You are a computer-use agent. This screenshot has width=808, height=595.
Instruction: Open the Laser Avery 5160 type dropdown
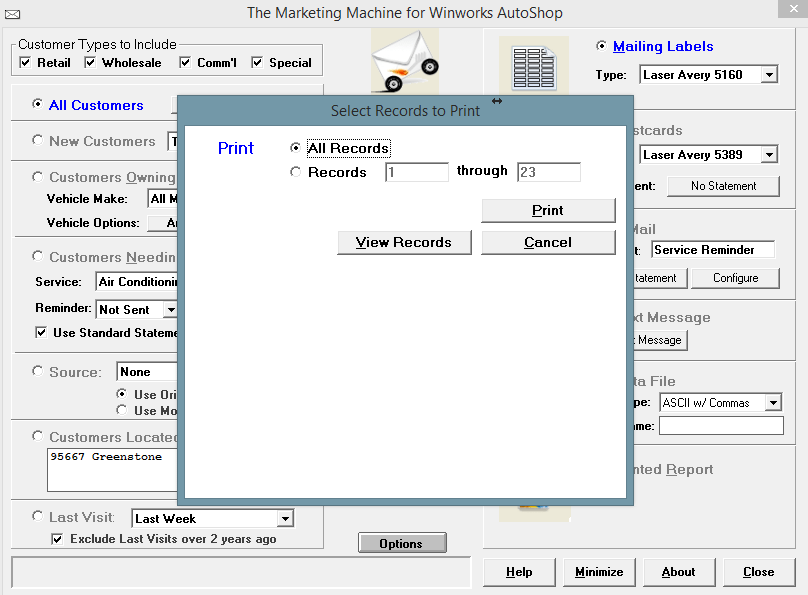768,75
